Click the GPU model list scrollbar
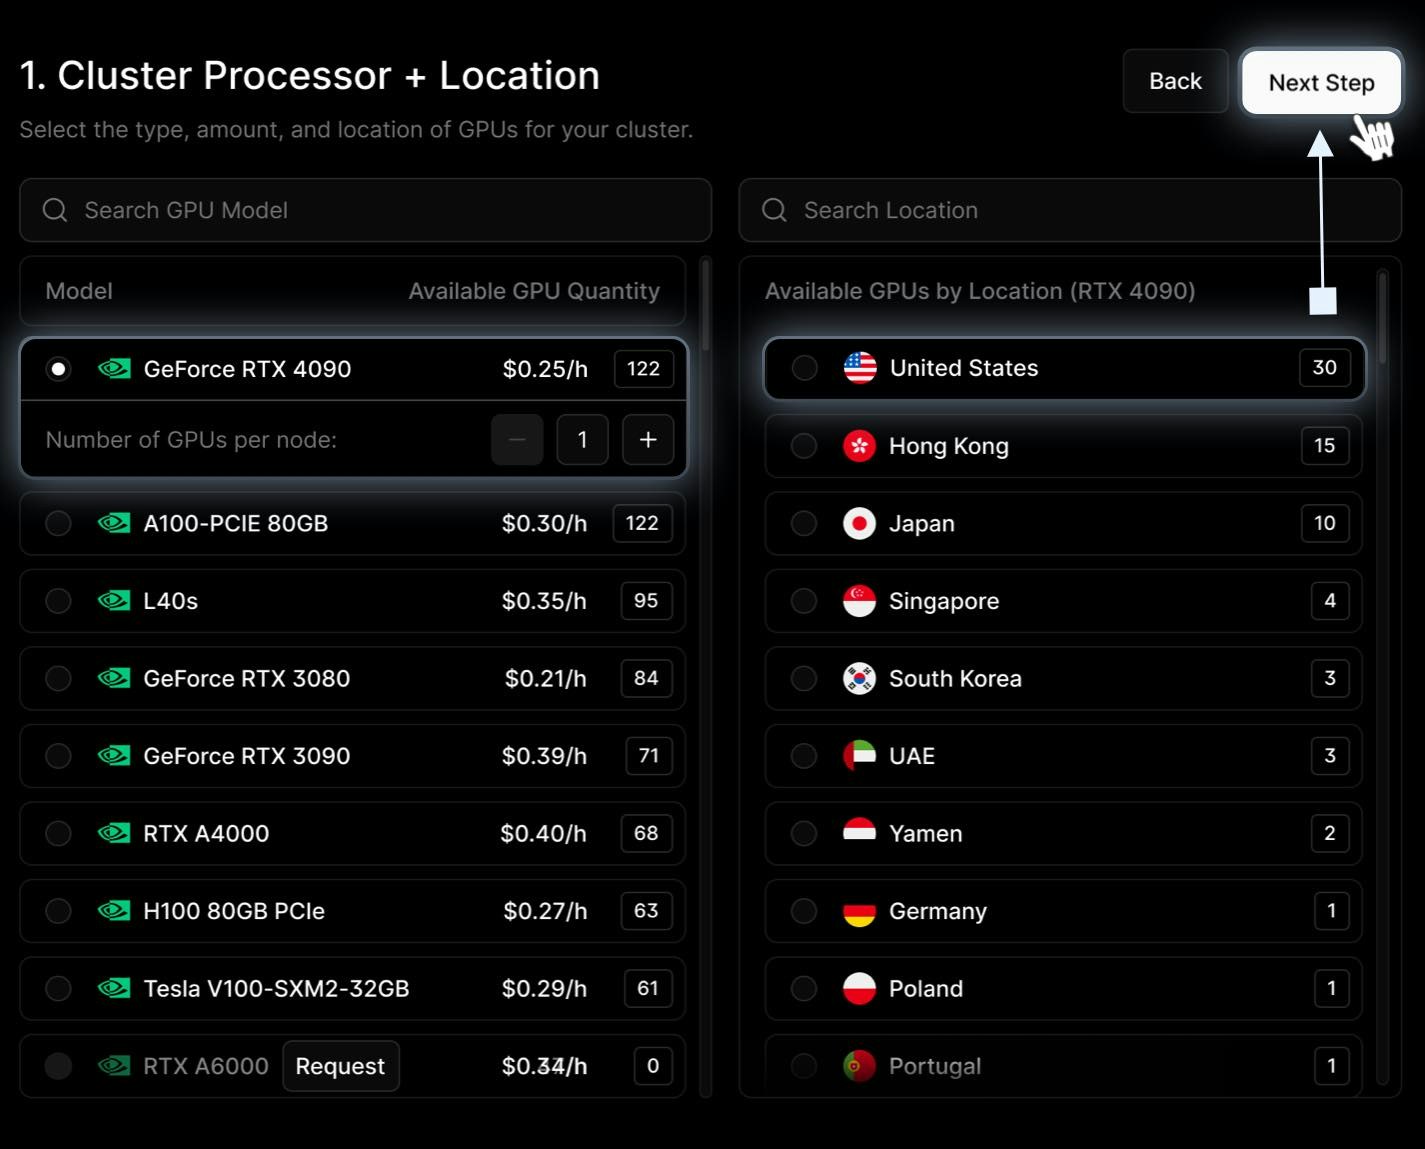Image resolution: width=1425 pixels, height=1149 pixels. (705, 306)
